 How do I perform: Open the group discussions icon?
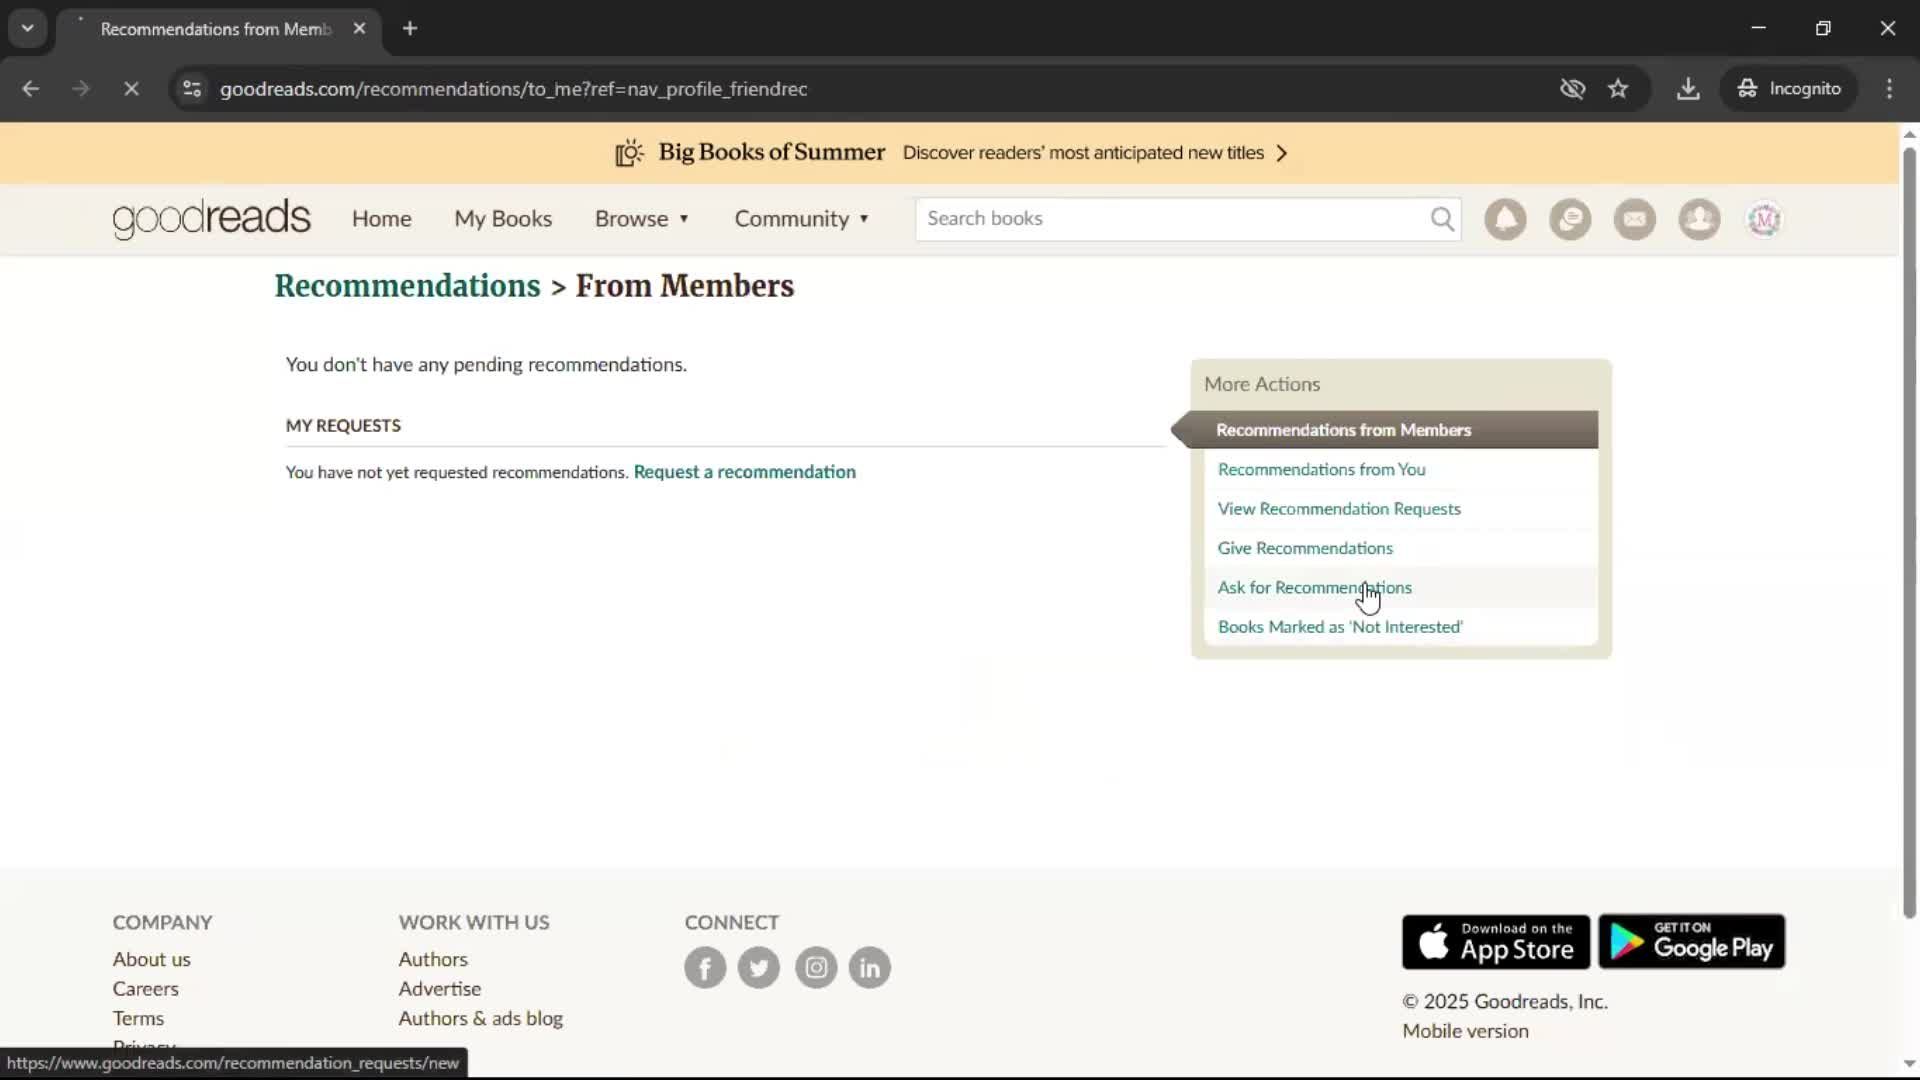[x=1570, y=219]
